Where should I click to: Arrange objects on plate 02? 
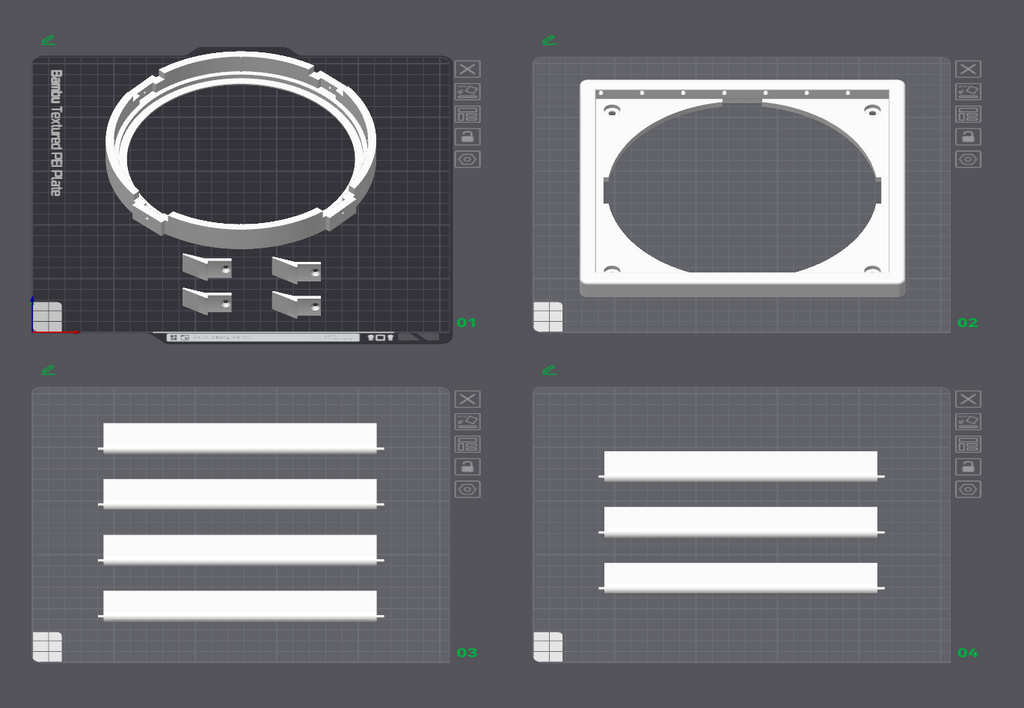pos(968,114)
